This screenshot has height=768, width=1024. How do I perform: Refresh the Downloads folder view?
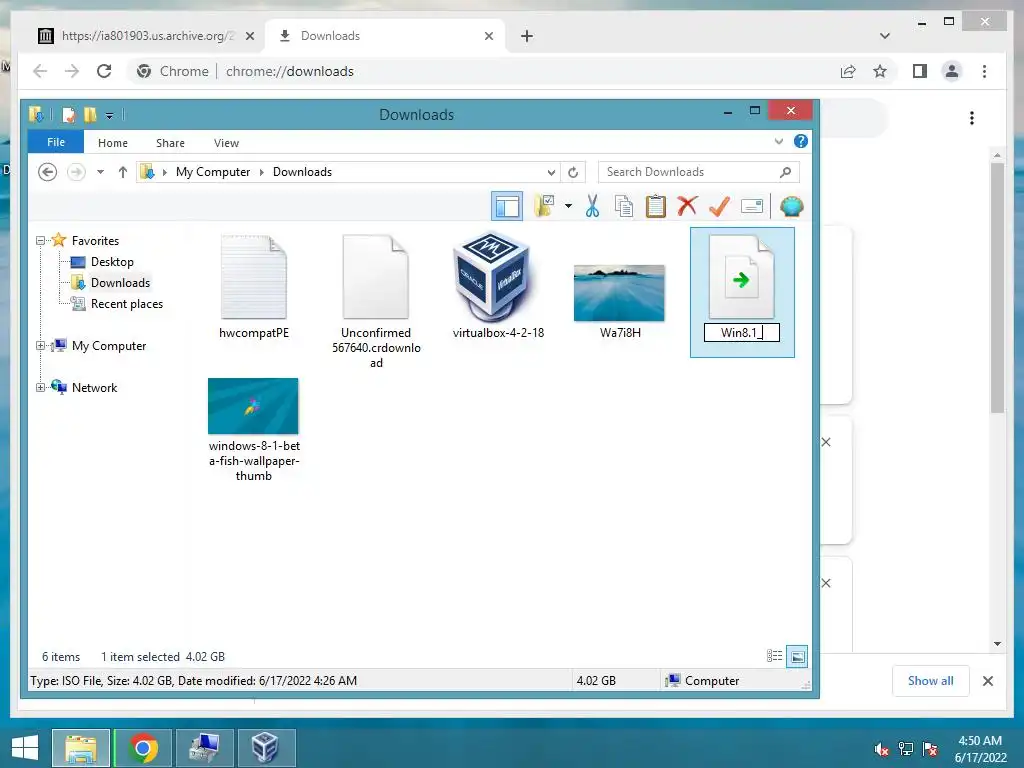(x=573, y=172)
